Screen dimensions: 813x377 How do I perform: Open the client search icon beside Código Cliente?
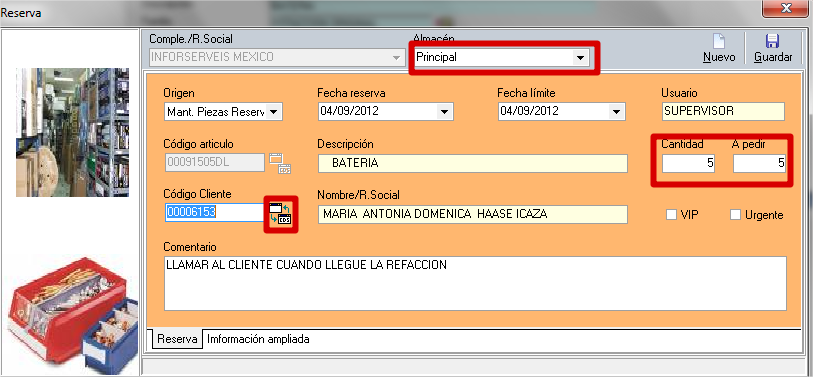click(281, 214)
